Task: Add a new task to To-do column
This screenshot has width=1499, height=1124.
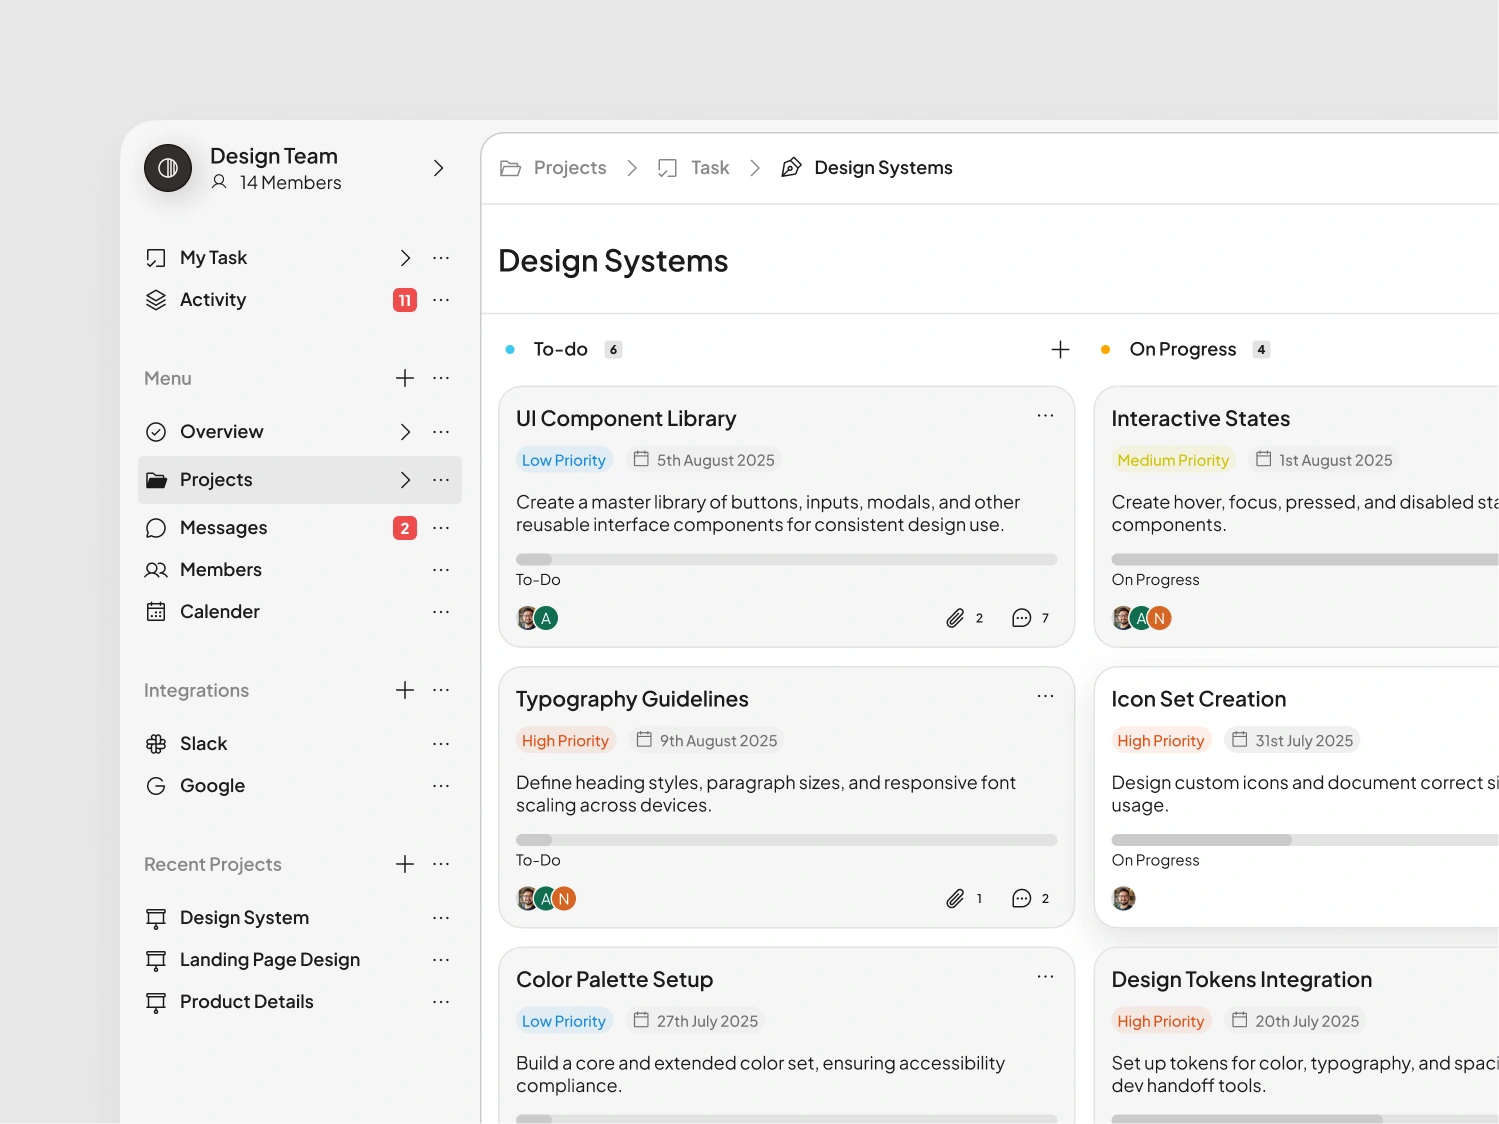Action: pyautogui.click(x=1060, y=349)
